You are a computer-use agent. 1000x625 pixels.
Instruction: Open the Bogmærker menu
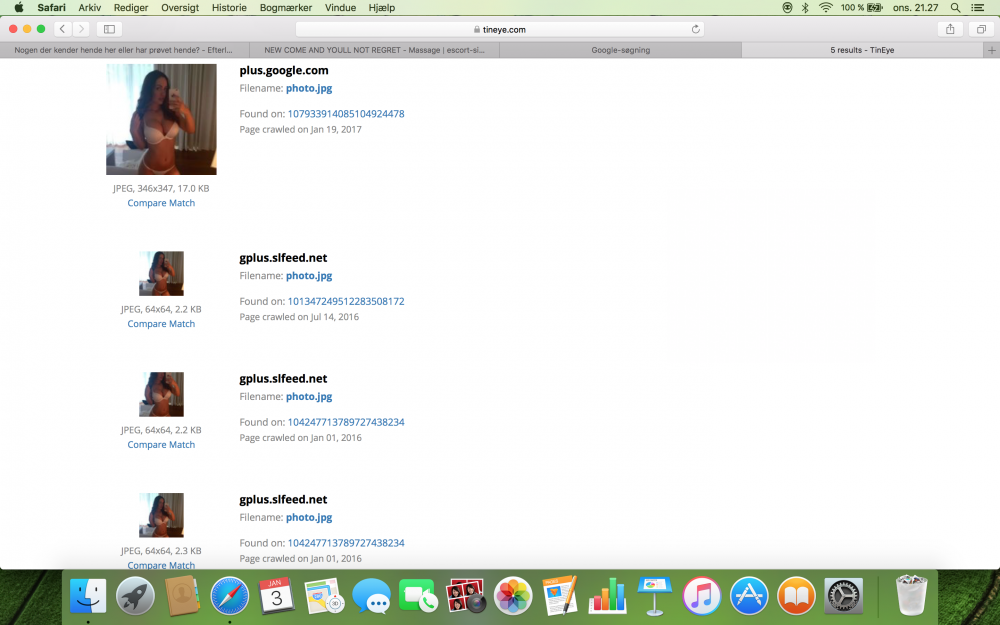click(286, 8)
